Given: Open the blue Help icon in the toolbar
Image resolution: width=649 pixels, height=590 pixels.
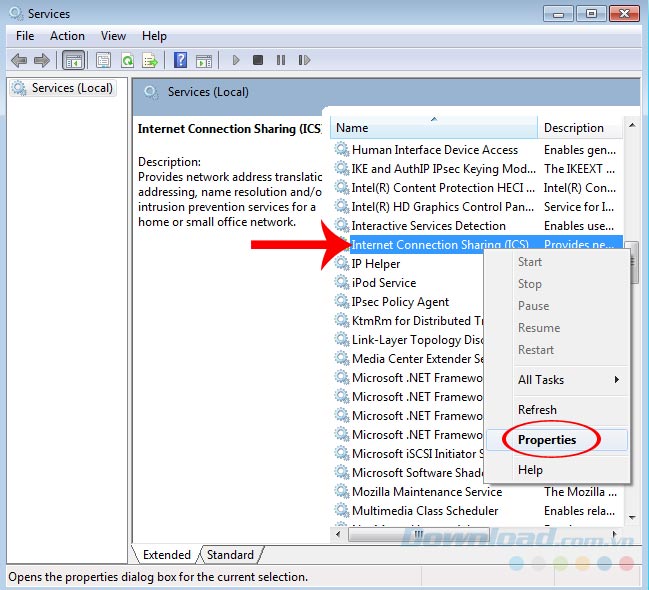Looking at the screenshot, I should [x=181, y=60].
